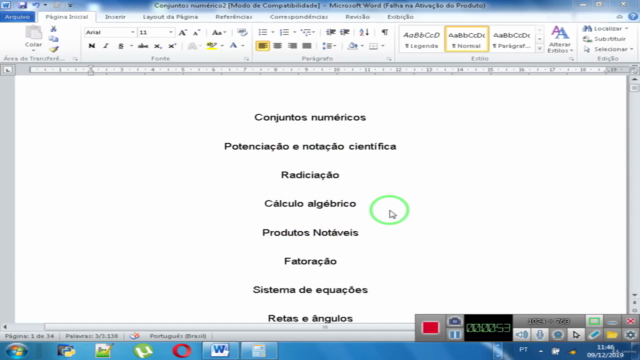Expand the styles gallery More arrow
This screenshot has height=360, width=640.
pyautogui.click(x=540, y=49)
